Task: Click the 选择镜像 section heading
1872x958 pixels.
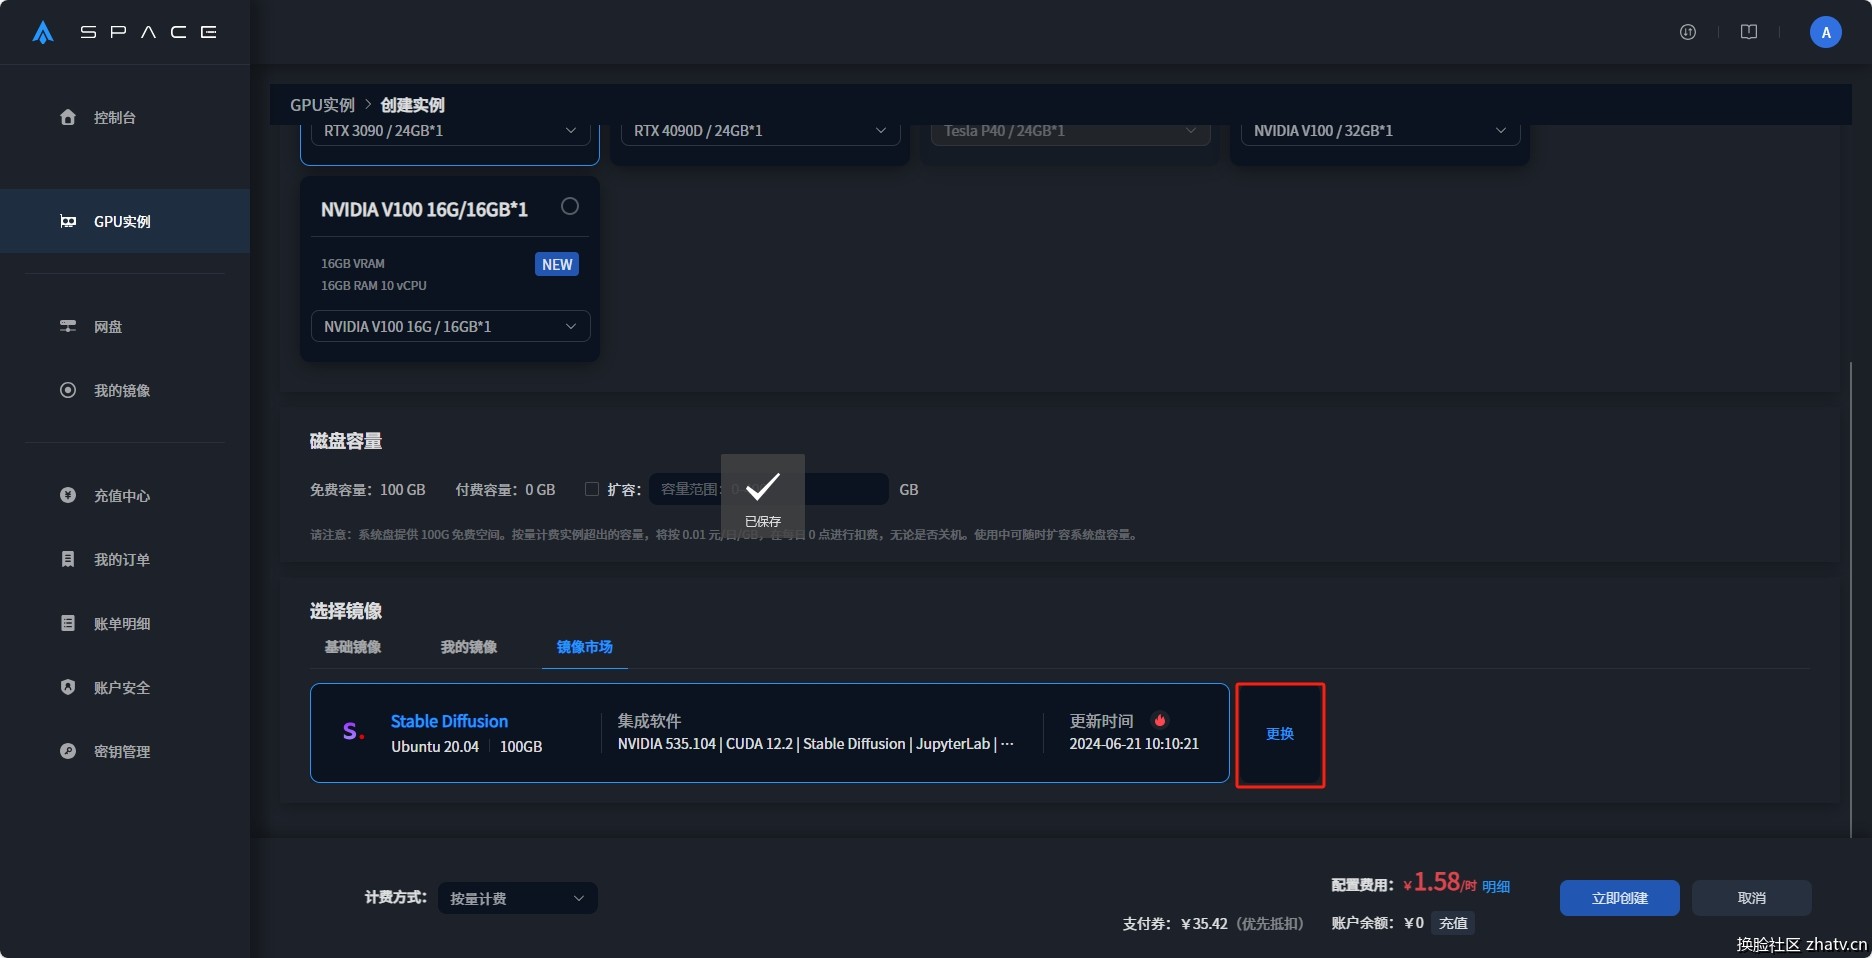Action: [x=346, y=611]
